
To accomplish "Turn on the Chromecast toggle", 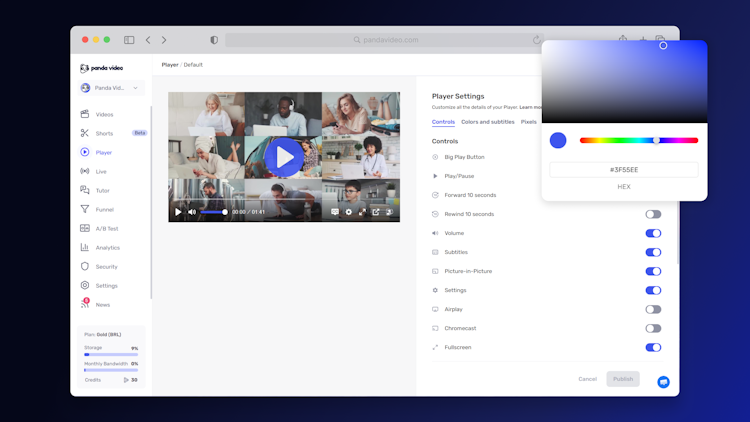I will (653, 328).
